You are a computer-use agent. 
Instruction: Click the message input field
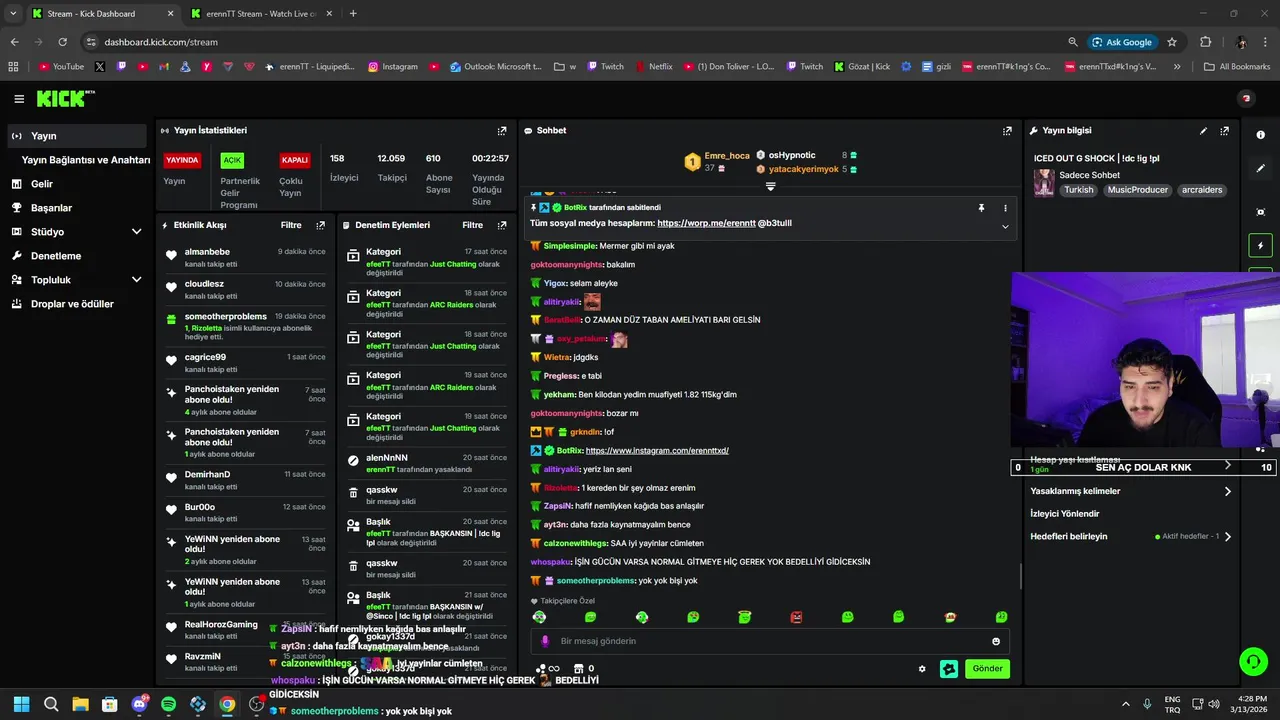770,641
